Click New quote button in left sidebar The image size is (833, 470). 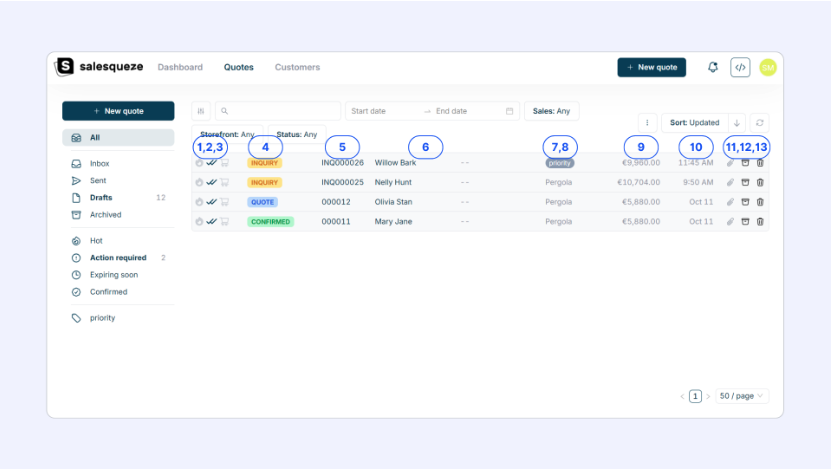[x=118, y=111]
